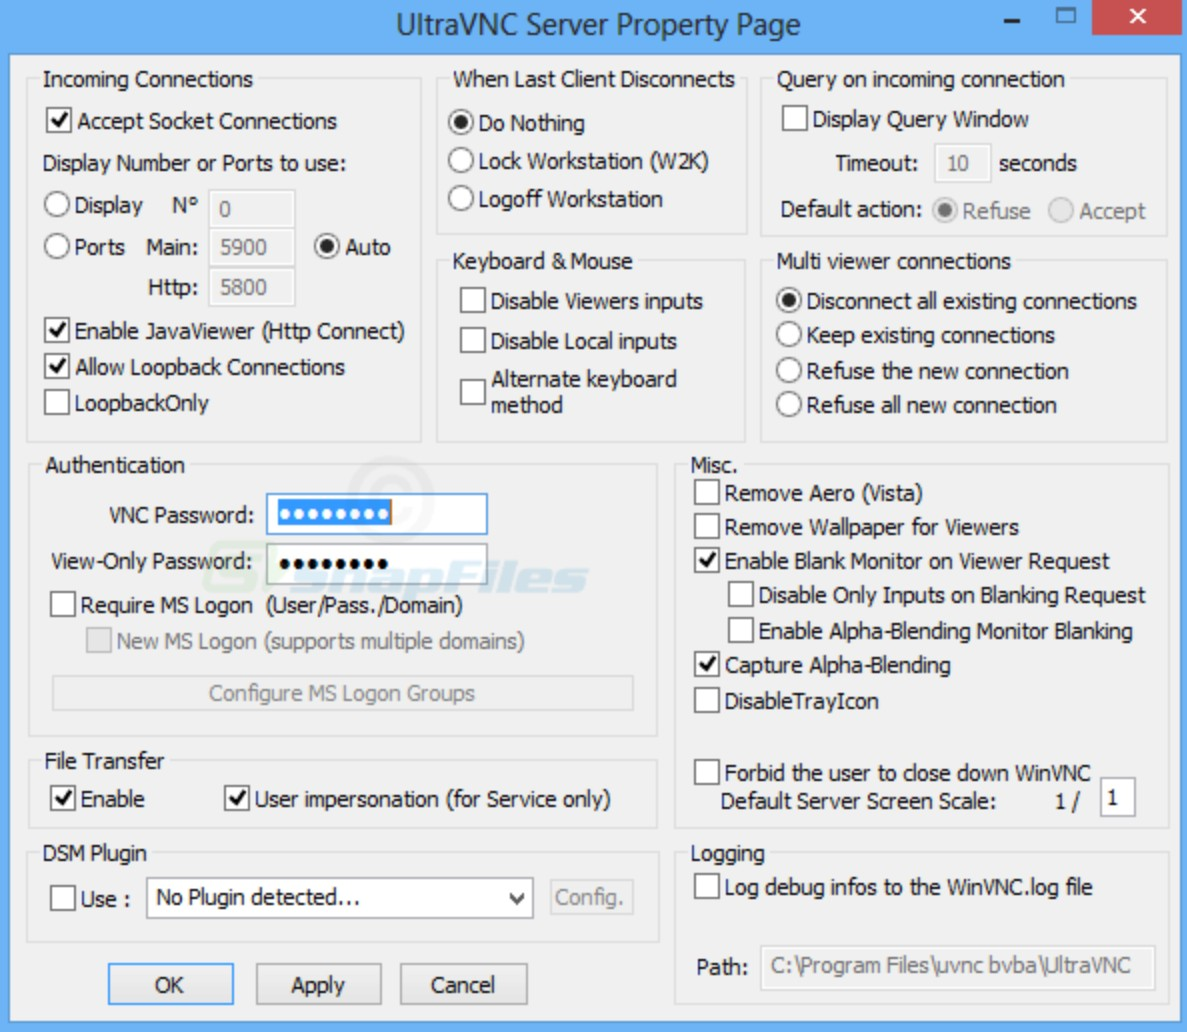Select the Display number radio button
This screenshot has height=1032, width=1187.
pyautogui.click(x=57, y=204)
